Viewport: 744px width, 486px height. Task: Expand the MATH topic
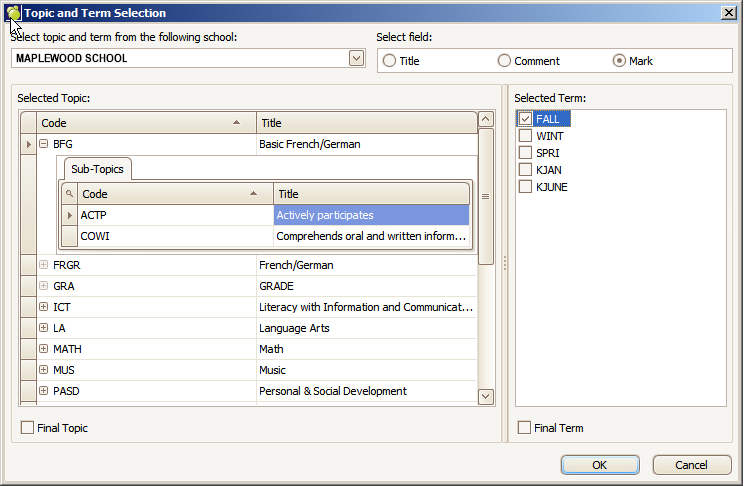point(44,349)
